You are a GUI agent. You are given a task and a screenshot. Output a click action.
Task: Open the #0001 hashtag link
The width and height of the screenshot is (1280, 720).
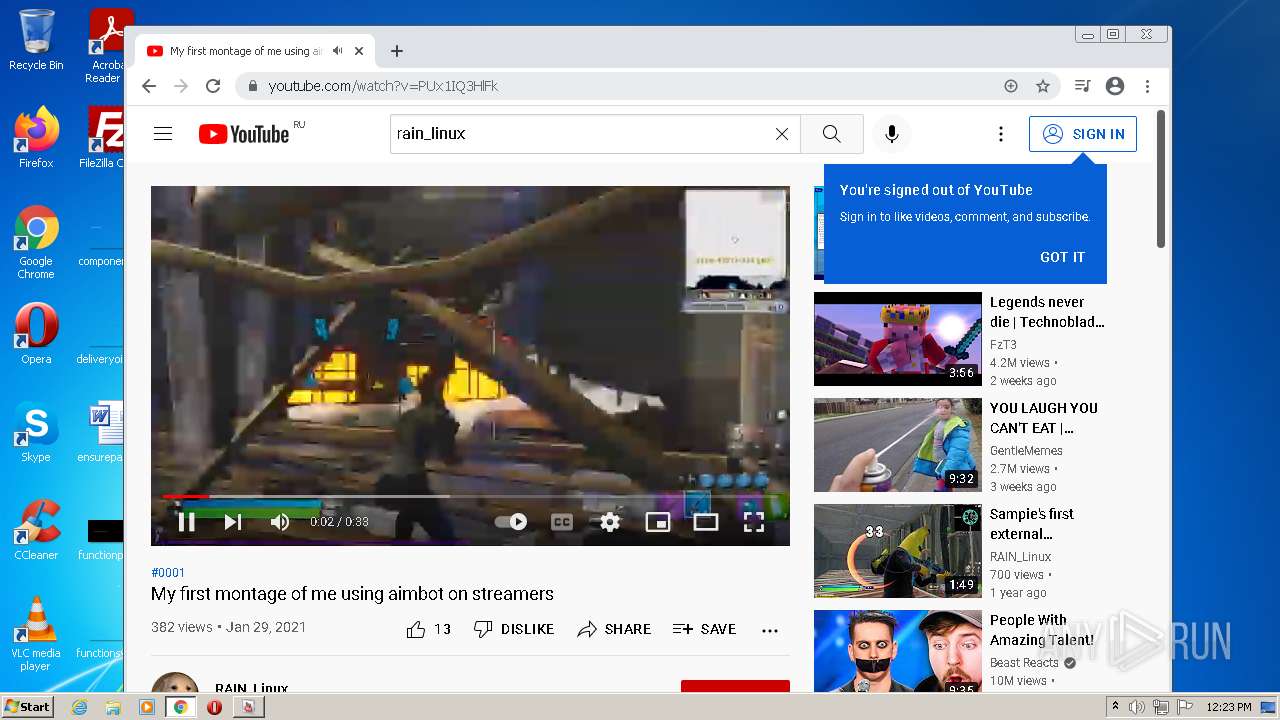tap(168, 572)
